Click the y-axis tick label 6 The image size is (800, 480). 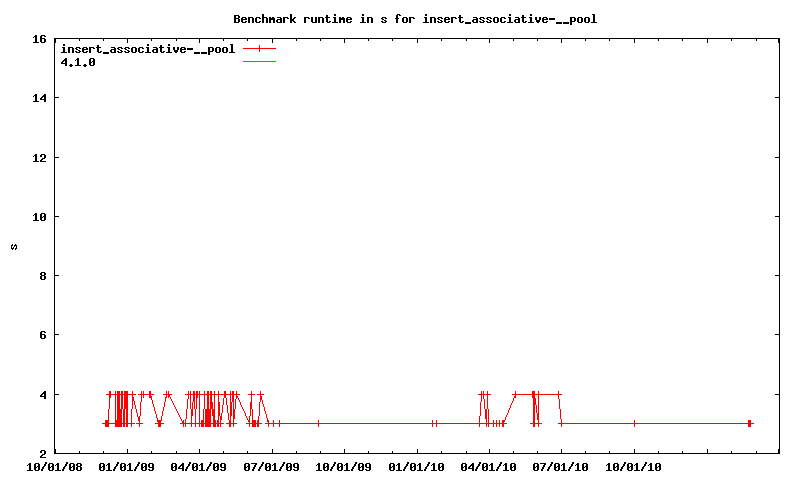tap(42, 335)
